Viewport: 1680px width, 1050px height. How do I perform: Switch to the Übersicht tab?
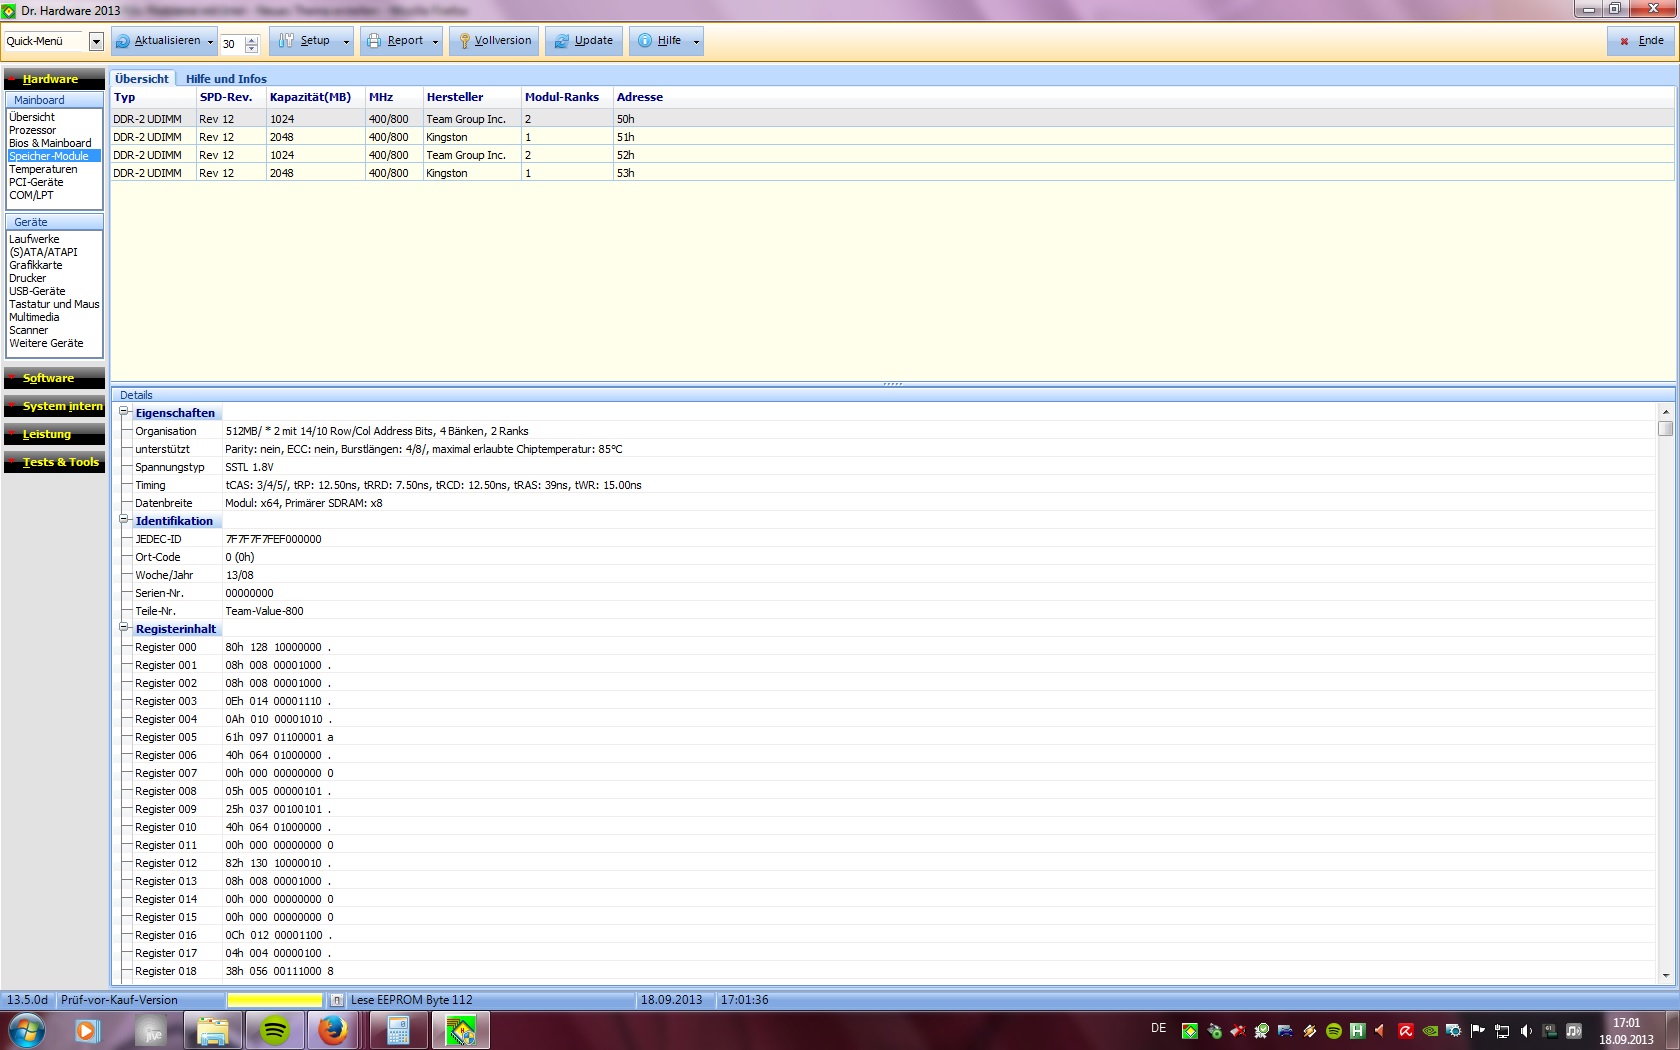[x=142, y=79]
